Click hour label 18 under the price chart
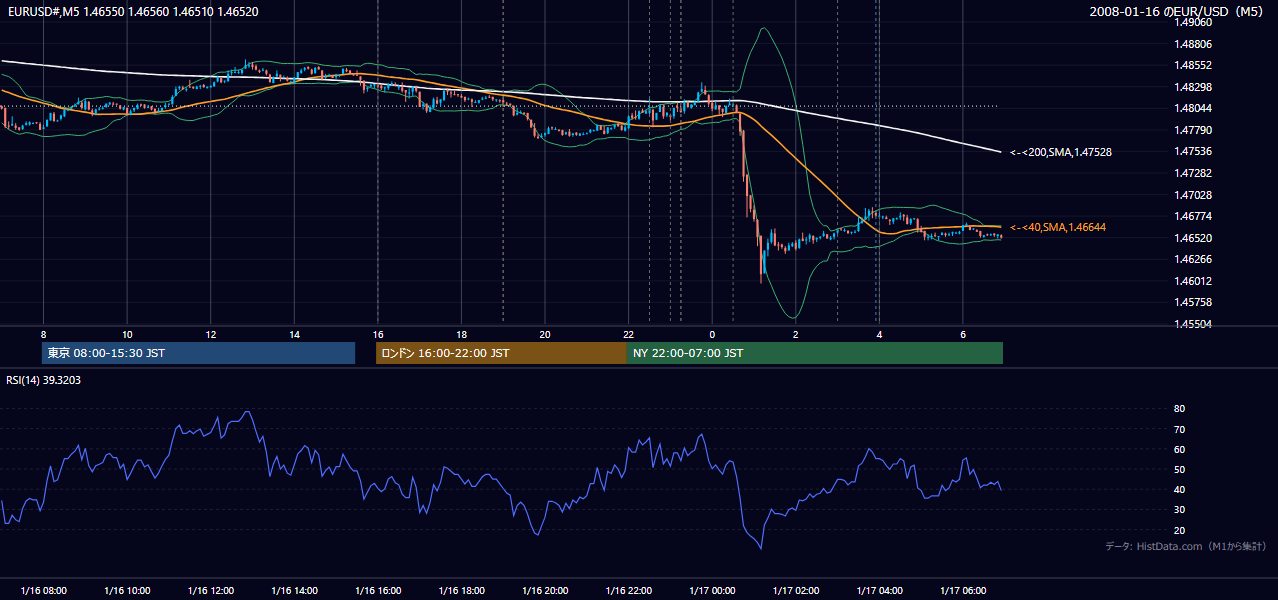Image resolution: width=1278 pixels, height=600 pixels. [461, 334]
